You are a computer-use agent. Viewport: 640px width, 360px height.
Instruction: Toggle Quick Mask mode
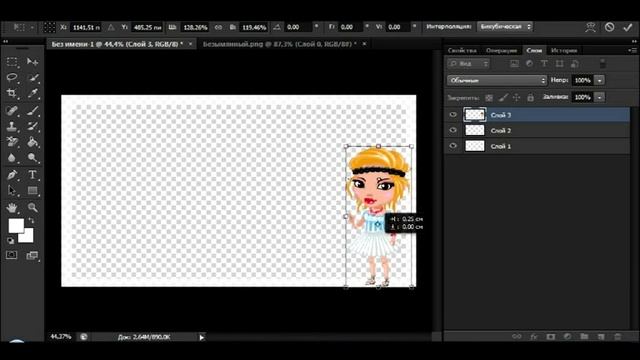pos(11,255)
